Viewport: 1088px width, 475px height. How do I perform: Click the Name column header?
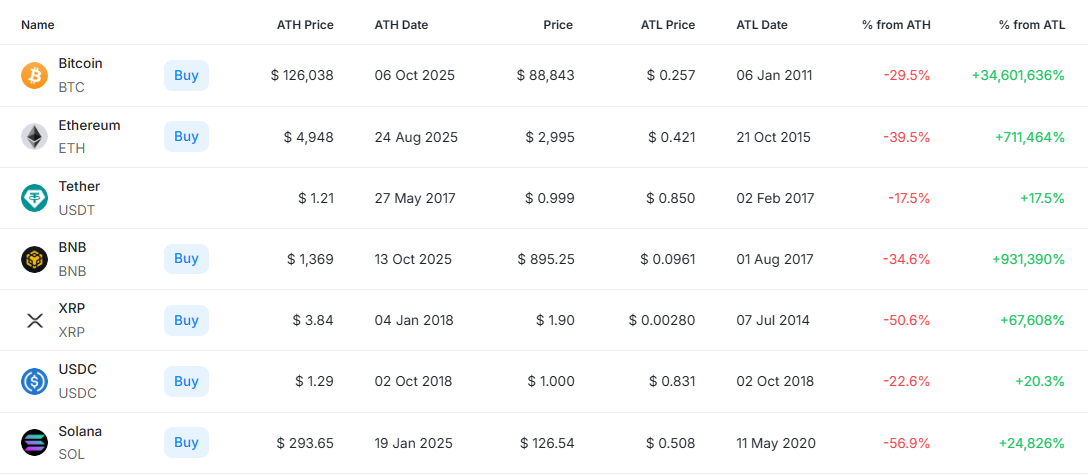38,24
